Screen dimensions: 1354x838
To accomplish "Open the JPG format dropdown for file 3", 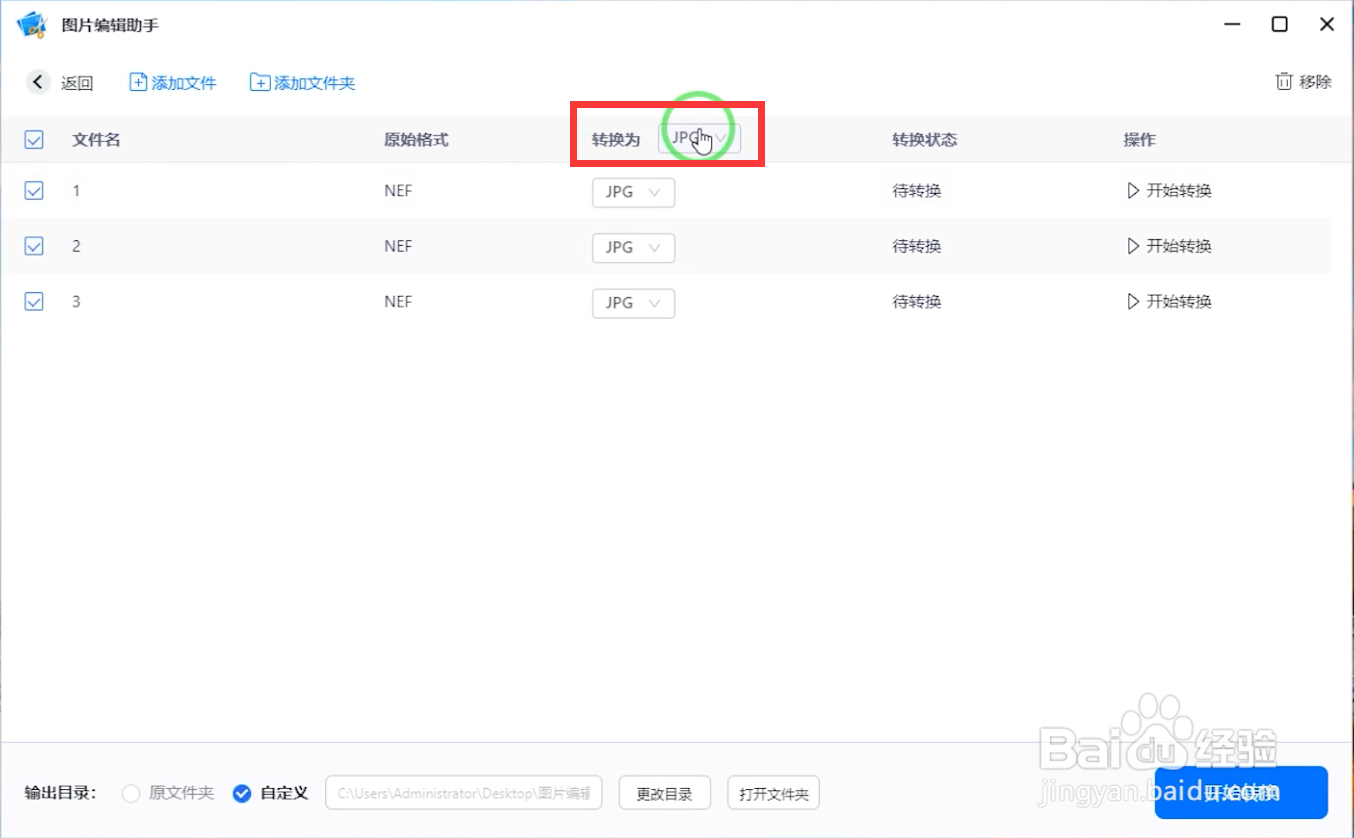I will coord(633,303).
